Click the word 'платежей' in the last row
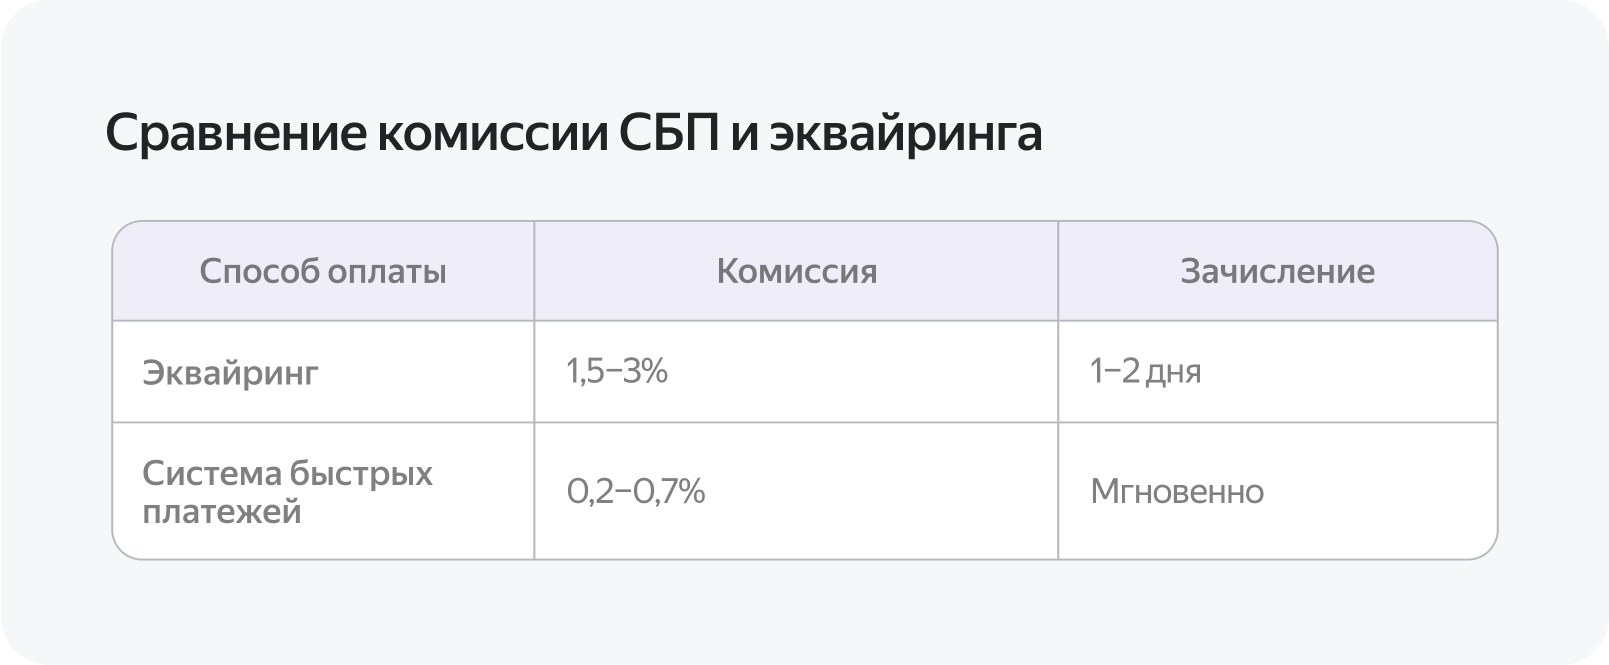The width and height of the screenshot is (1609, 665). pyautogui.click(x=222, y=511)
